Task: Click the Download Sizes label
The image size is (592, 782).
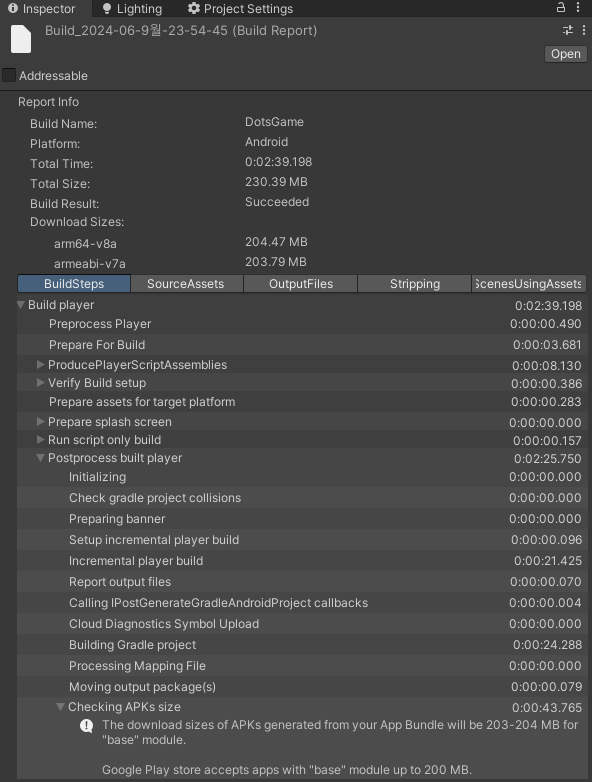Action: (77, 222)
